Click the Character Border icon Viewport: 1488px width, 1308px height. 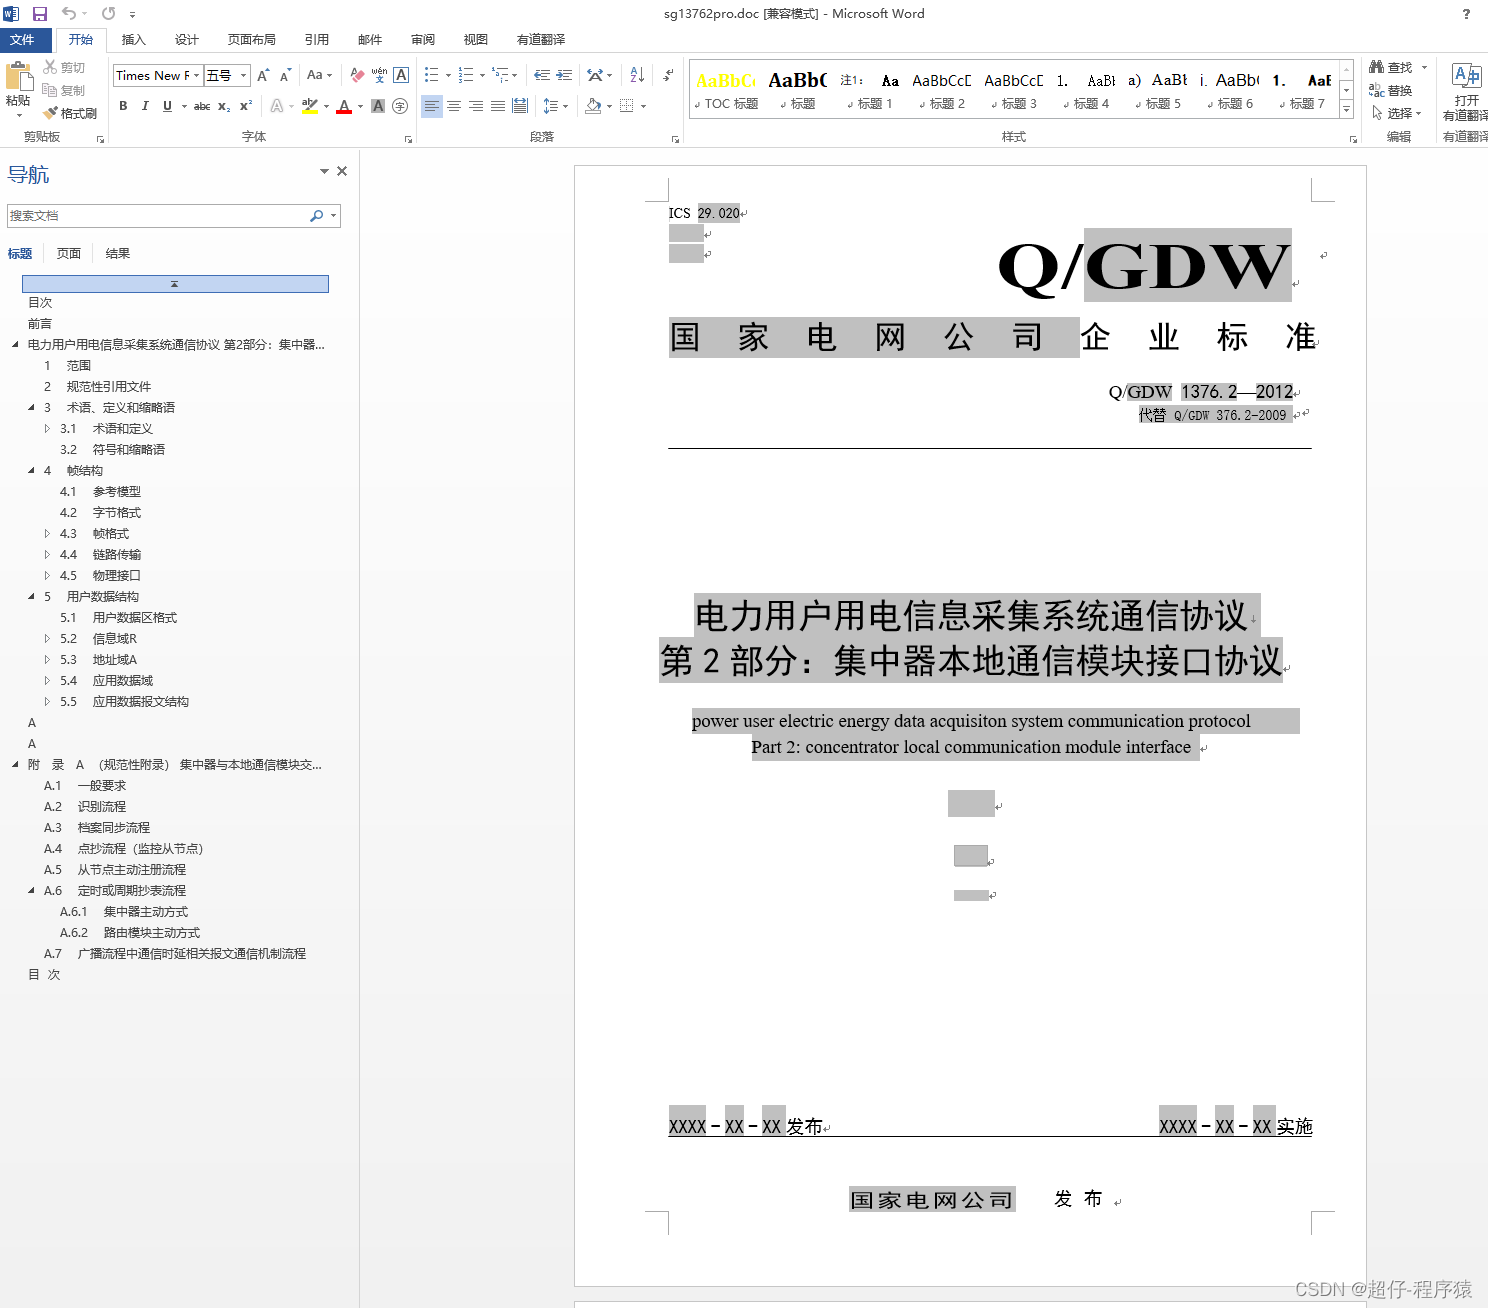point(401,75)
